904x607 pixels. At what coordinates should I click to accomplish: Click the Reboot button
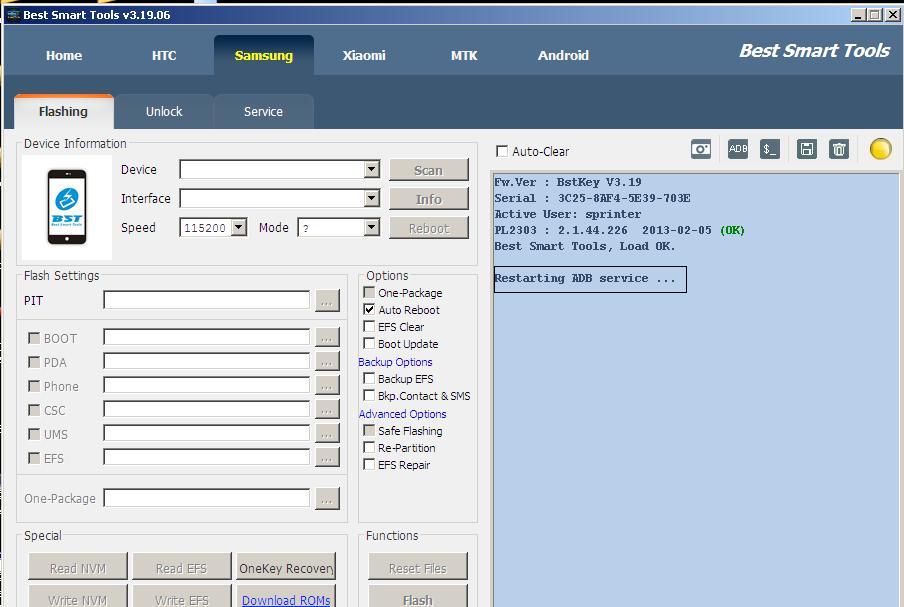pos(428,228)
